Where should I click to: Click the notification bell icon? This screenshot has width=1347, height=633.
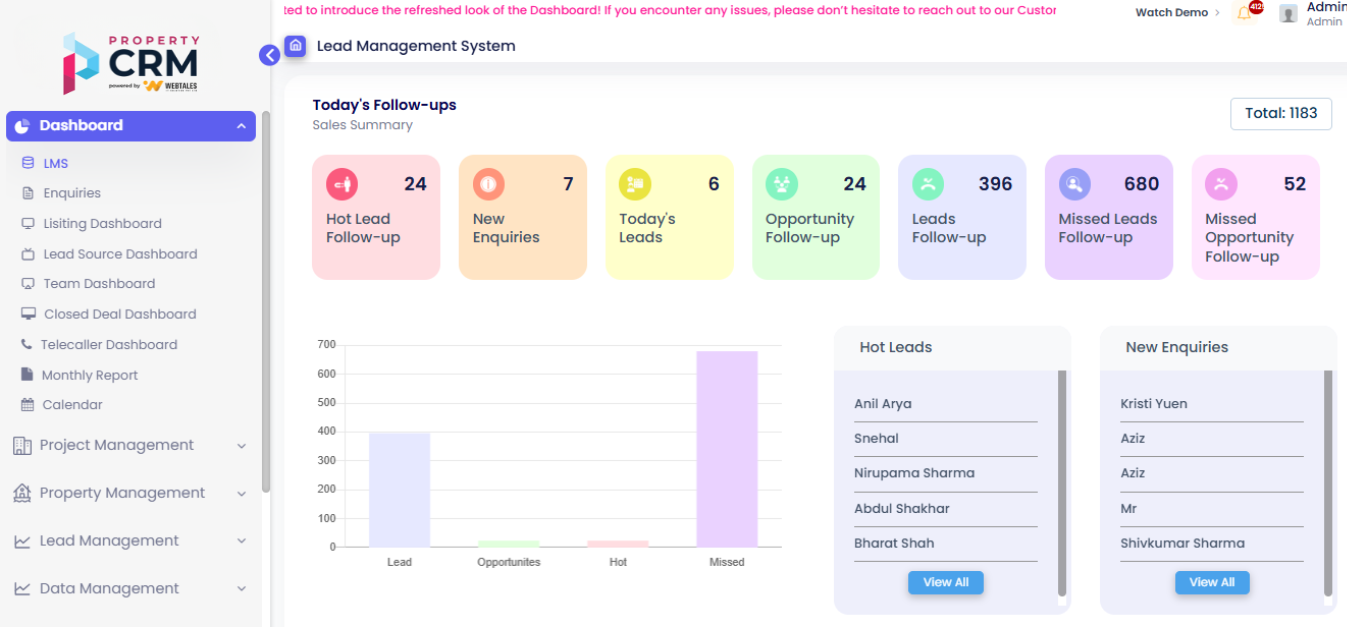tap(1244, 13)
